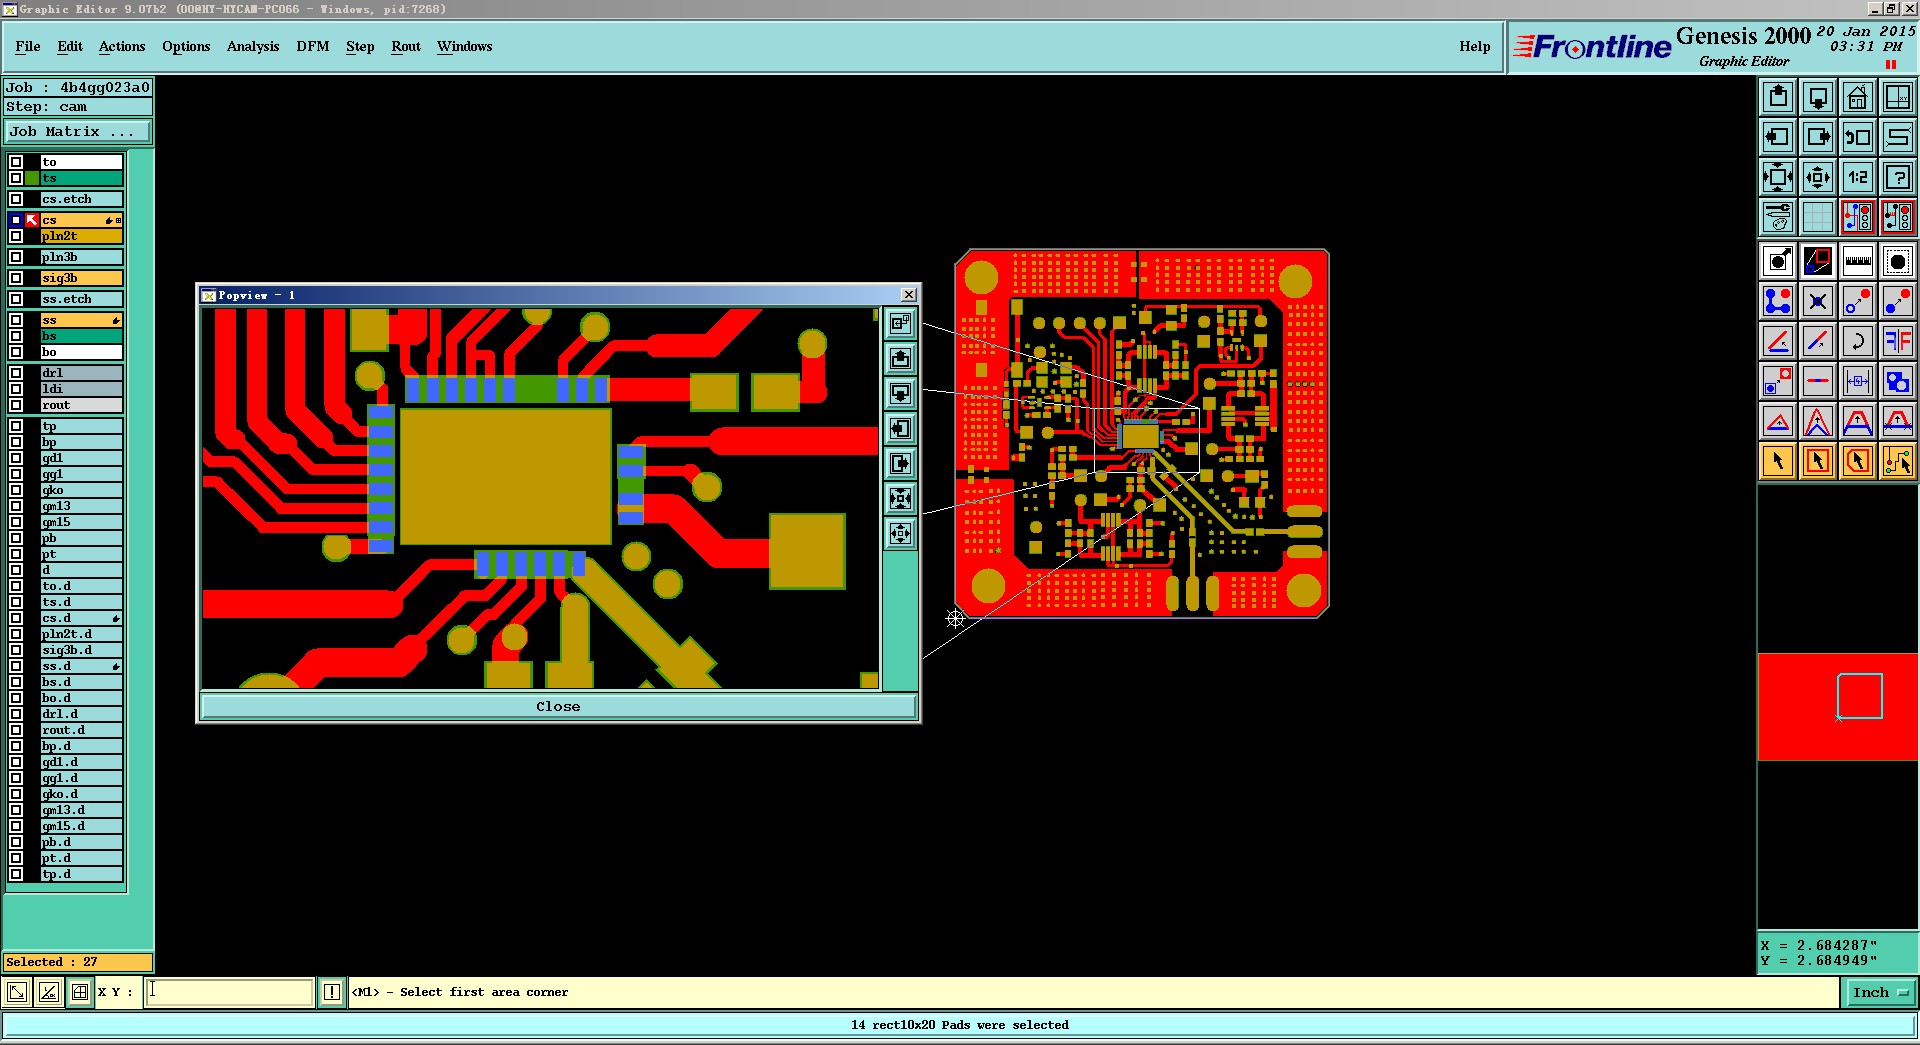Open the Help menu

(1475, 46)
